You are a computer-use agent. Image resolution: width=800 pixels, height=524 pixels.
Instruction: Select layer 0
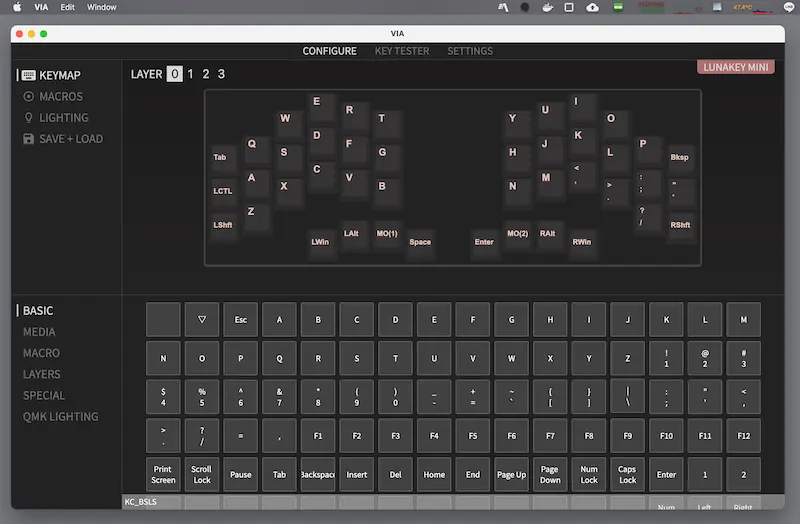[x=174, y=74]
